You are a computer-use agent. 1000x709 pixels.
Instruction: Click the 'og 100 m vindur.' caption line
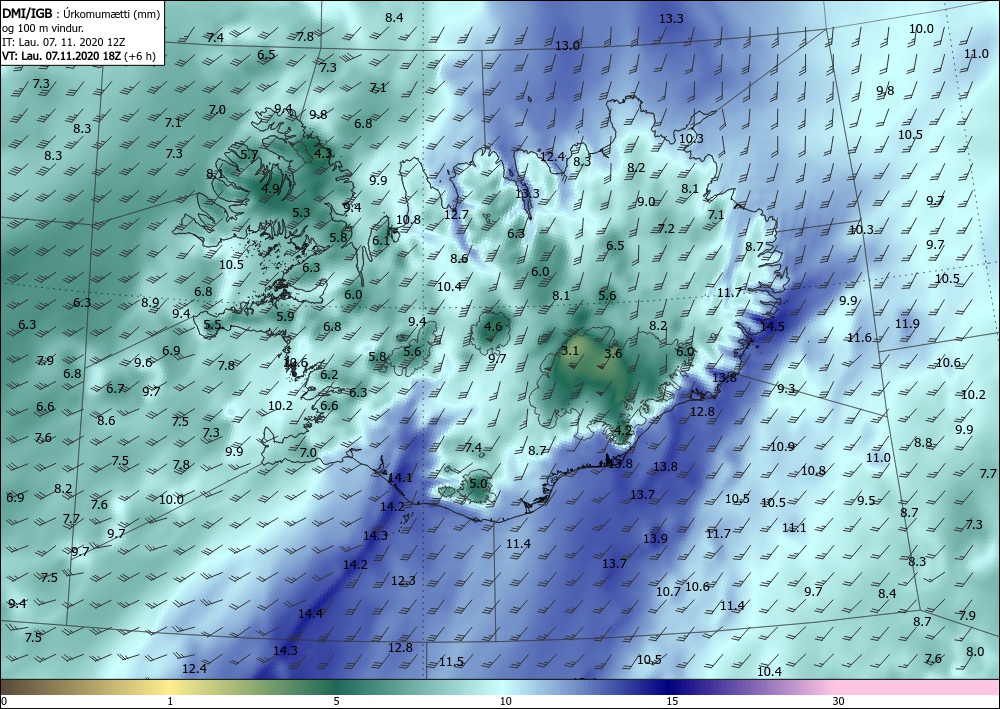click(43, 28)
